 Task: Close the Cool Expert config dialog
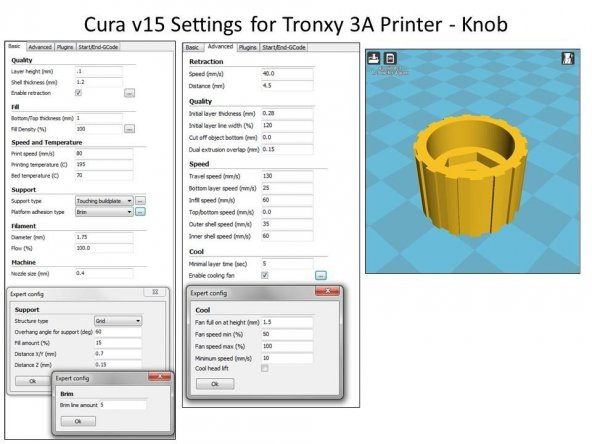(327, 291)
